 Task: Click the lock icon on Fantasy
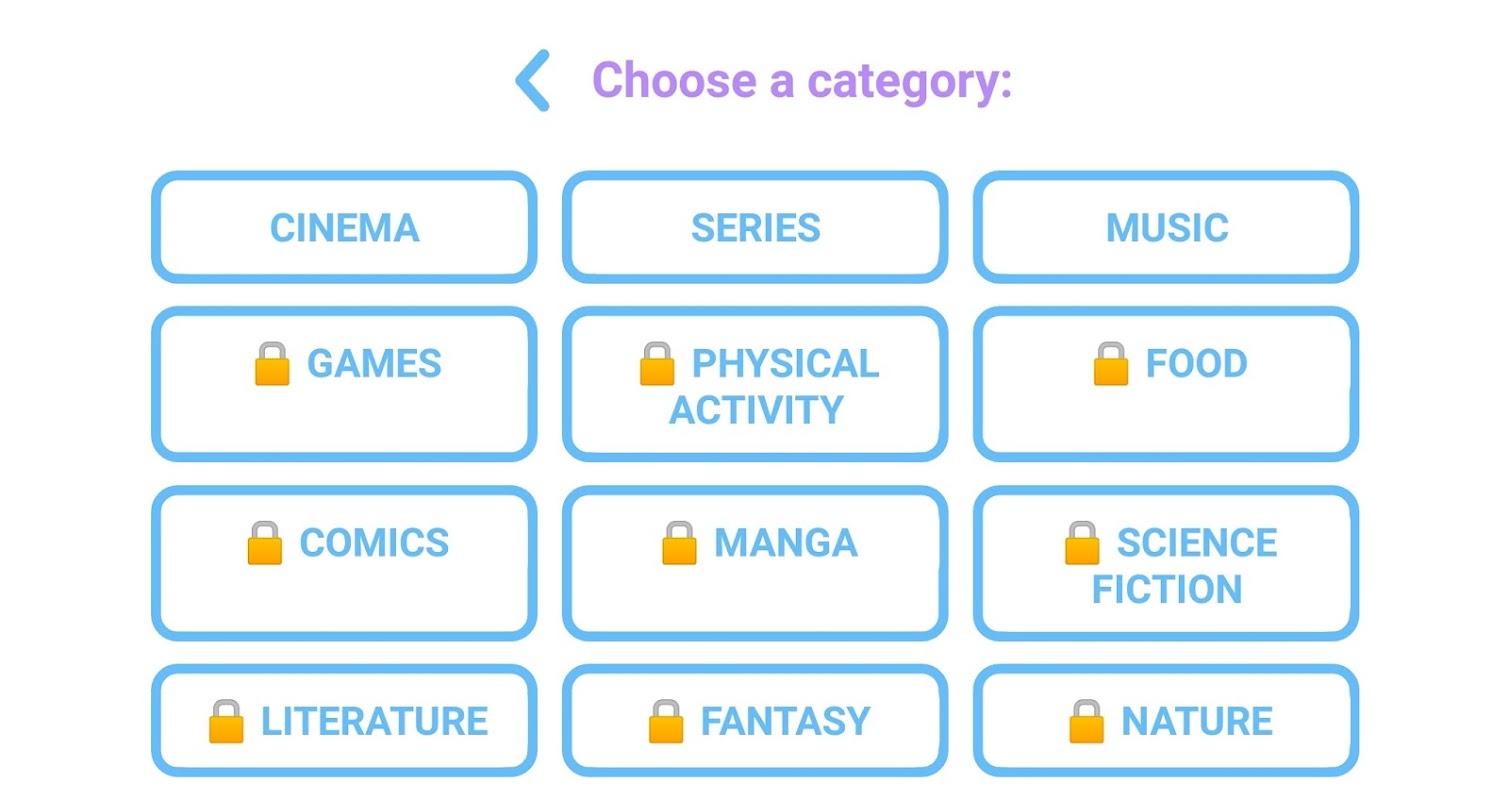[666, 721]
